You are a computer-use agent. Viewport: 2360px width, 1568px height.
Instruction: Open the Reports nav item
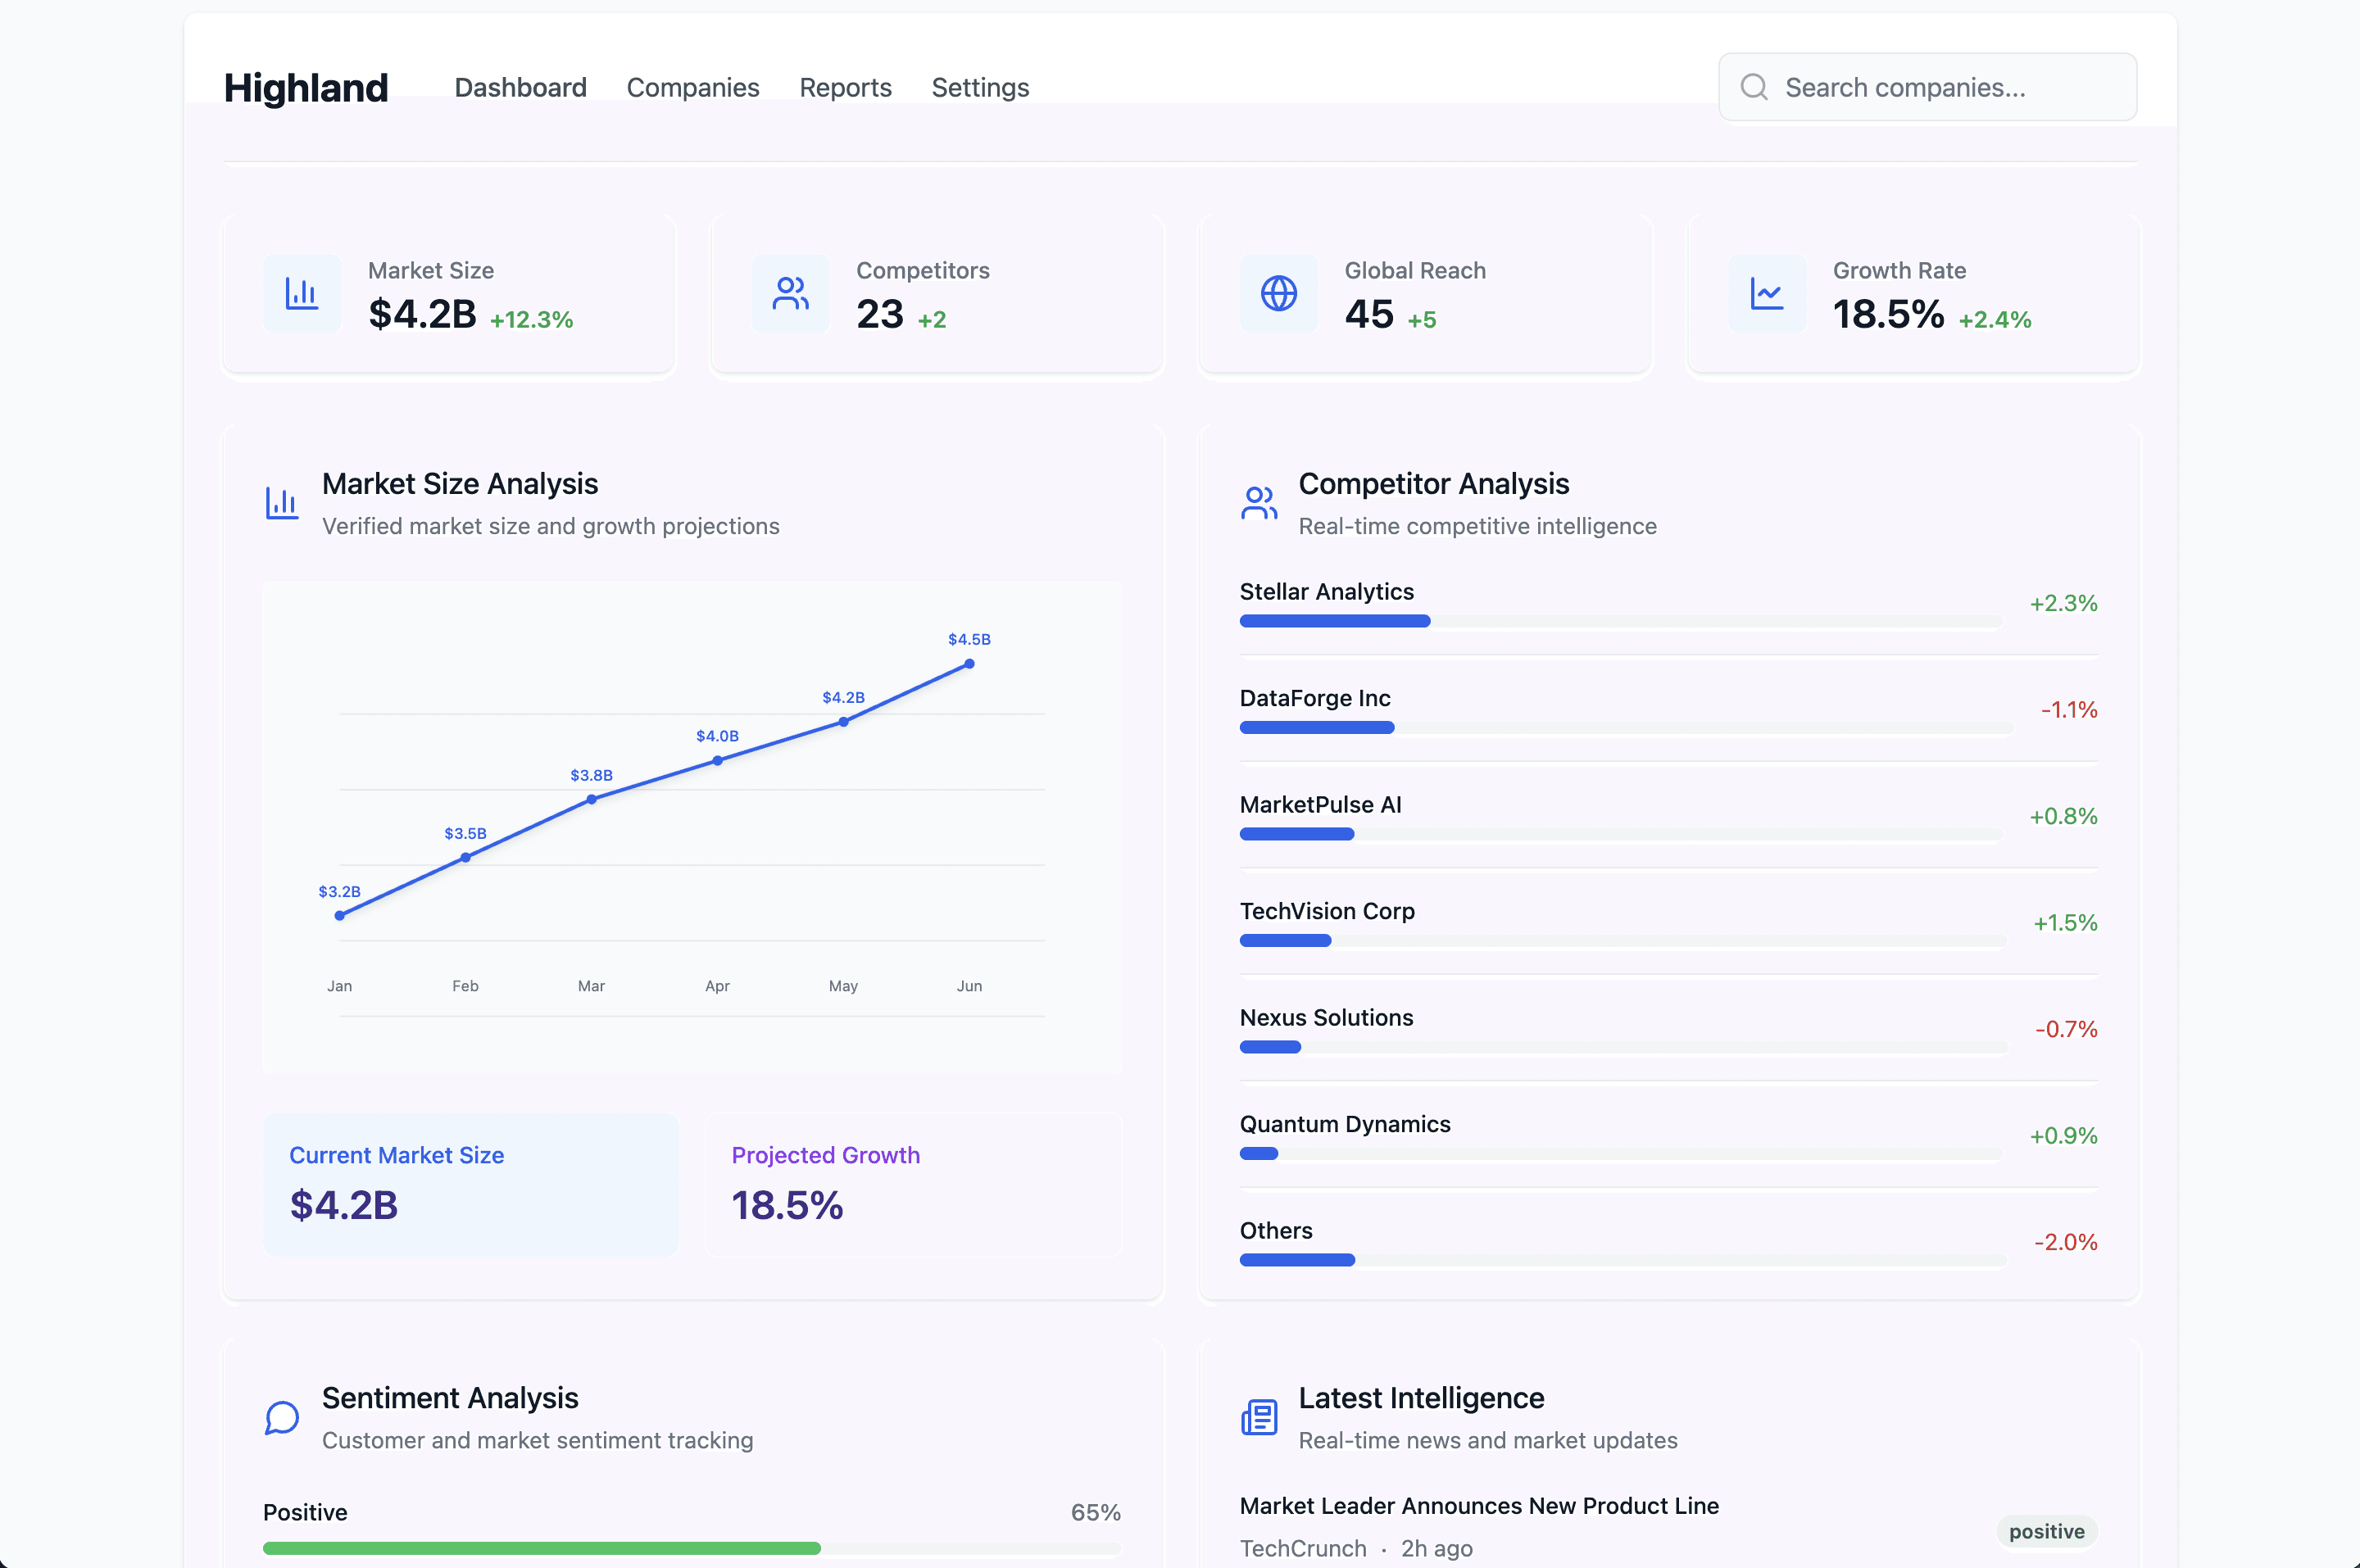point(845,88)
